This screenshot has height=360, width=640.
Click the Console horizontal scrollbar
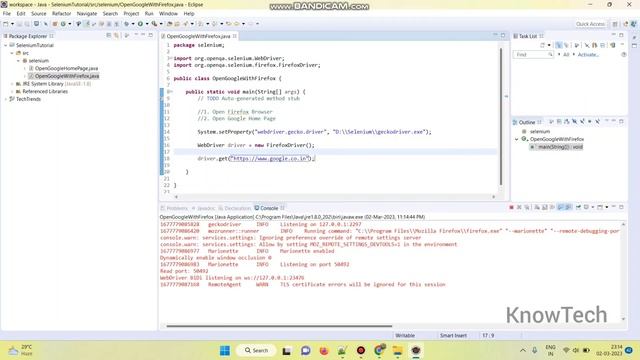click(279, 326)
